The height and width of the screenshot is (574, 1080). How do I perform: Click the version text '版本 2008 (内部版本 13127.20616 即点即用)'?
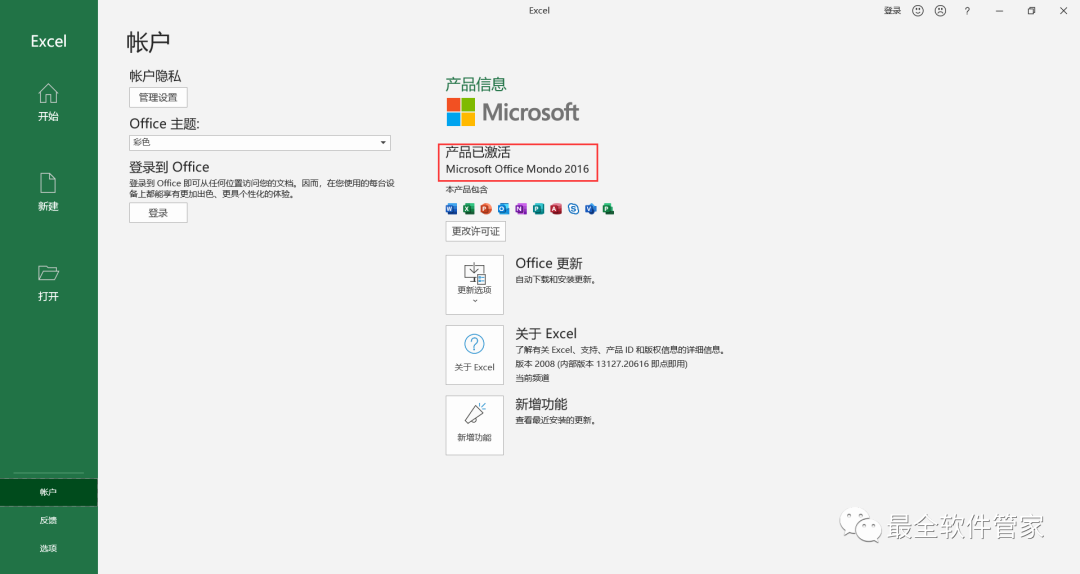[601, 364]
